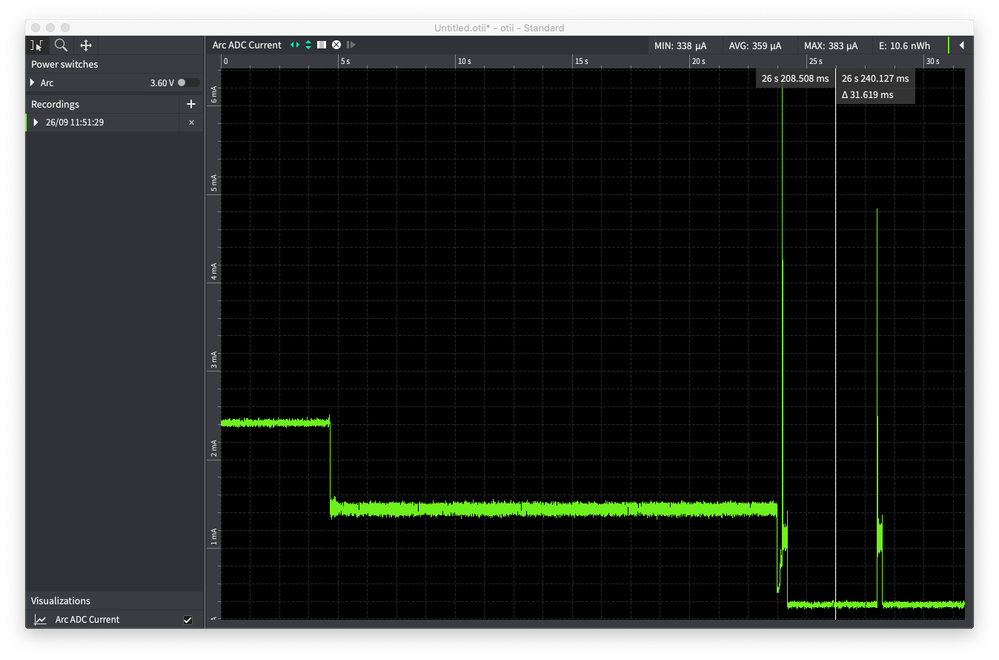Screen dimensions: 999x660
Task: Collapse the side panel with the triangle arrow
Action: click(961, 45)
